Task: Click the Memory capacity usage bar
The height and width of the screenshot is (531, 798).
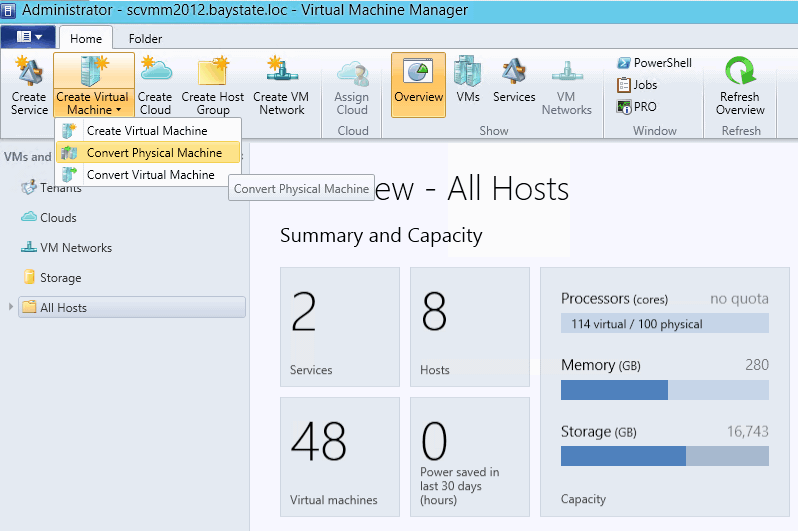Action: coord(665,390)
